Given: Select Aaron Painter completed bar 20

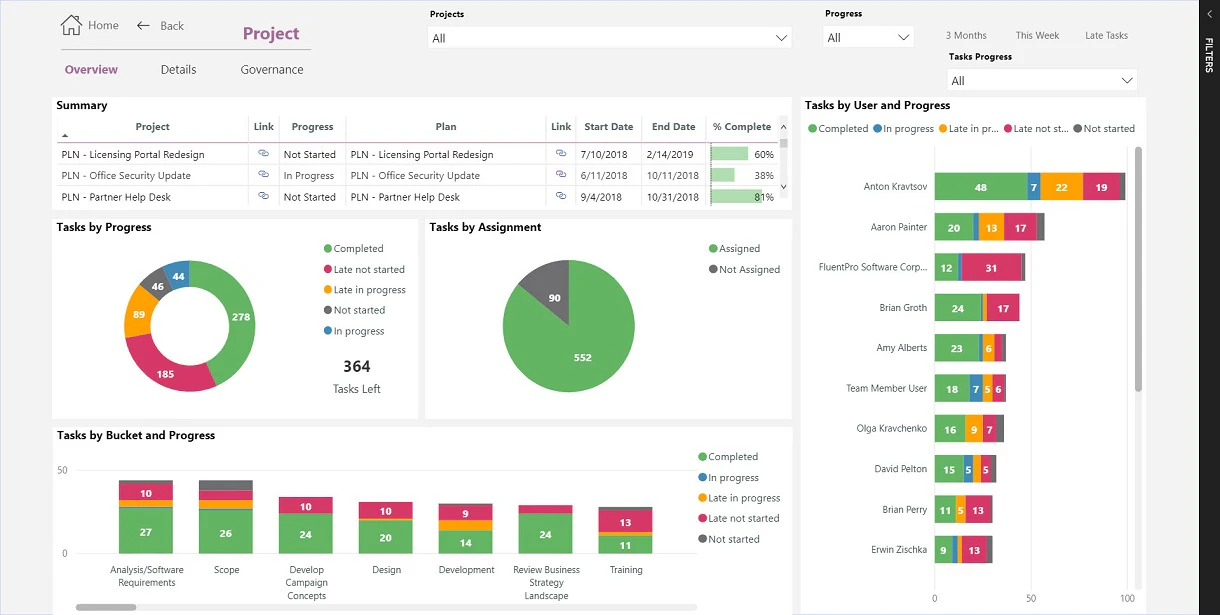Looking at the screenshot, I should [954, 227].
